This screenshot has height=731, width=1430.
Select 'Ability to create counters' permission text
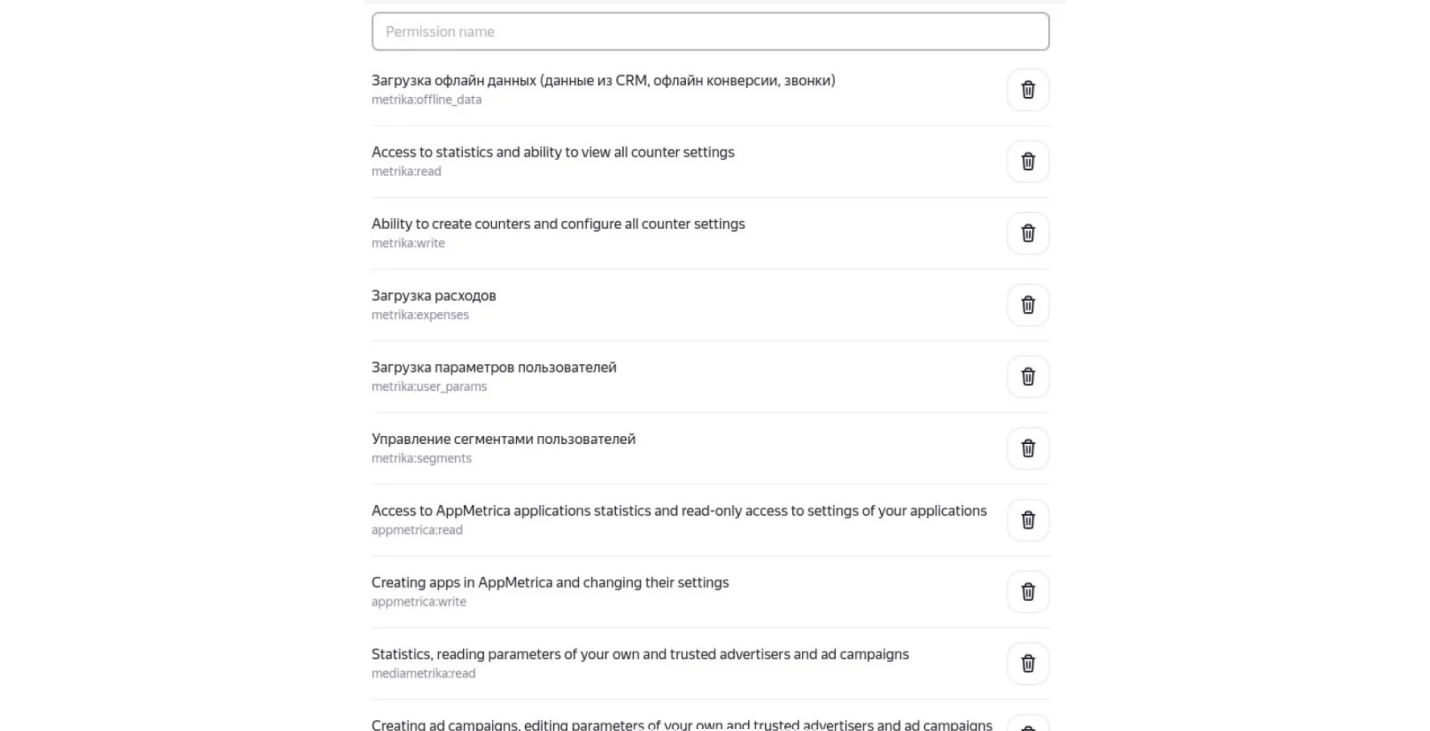point(558,224)
